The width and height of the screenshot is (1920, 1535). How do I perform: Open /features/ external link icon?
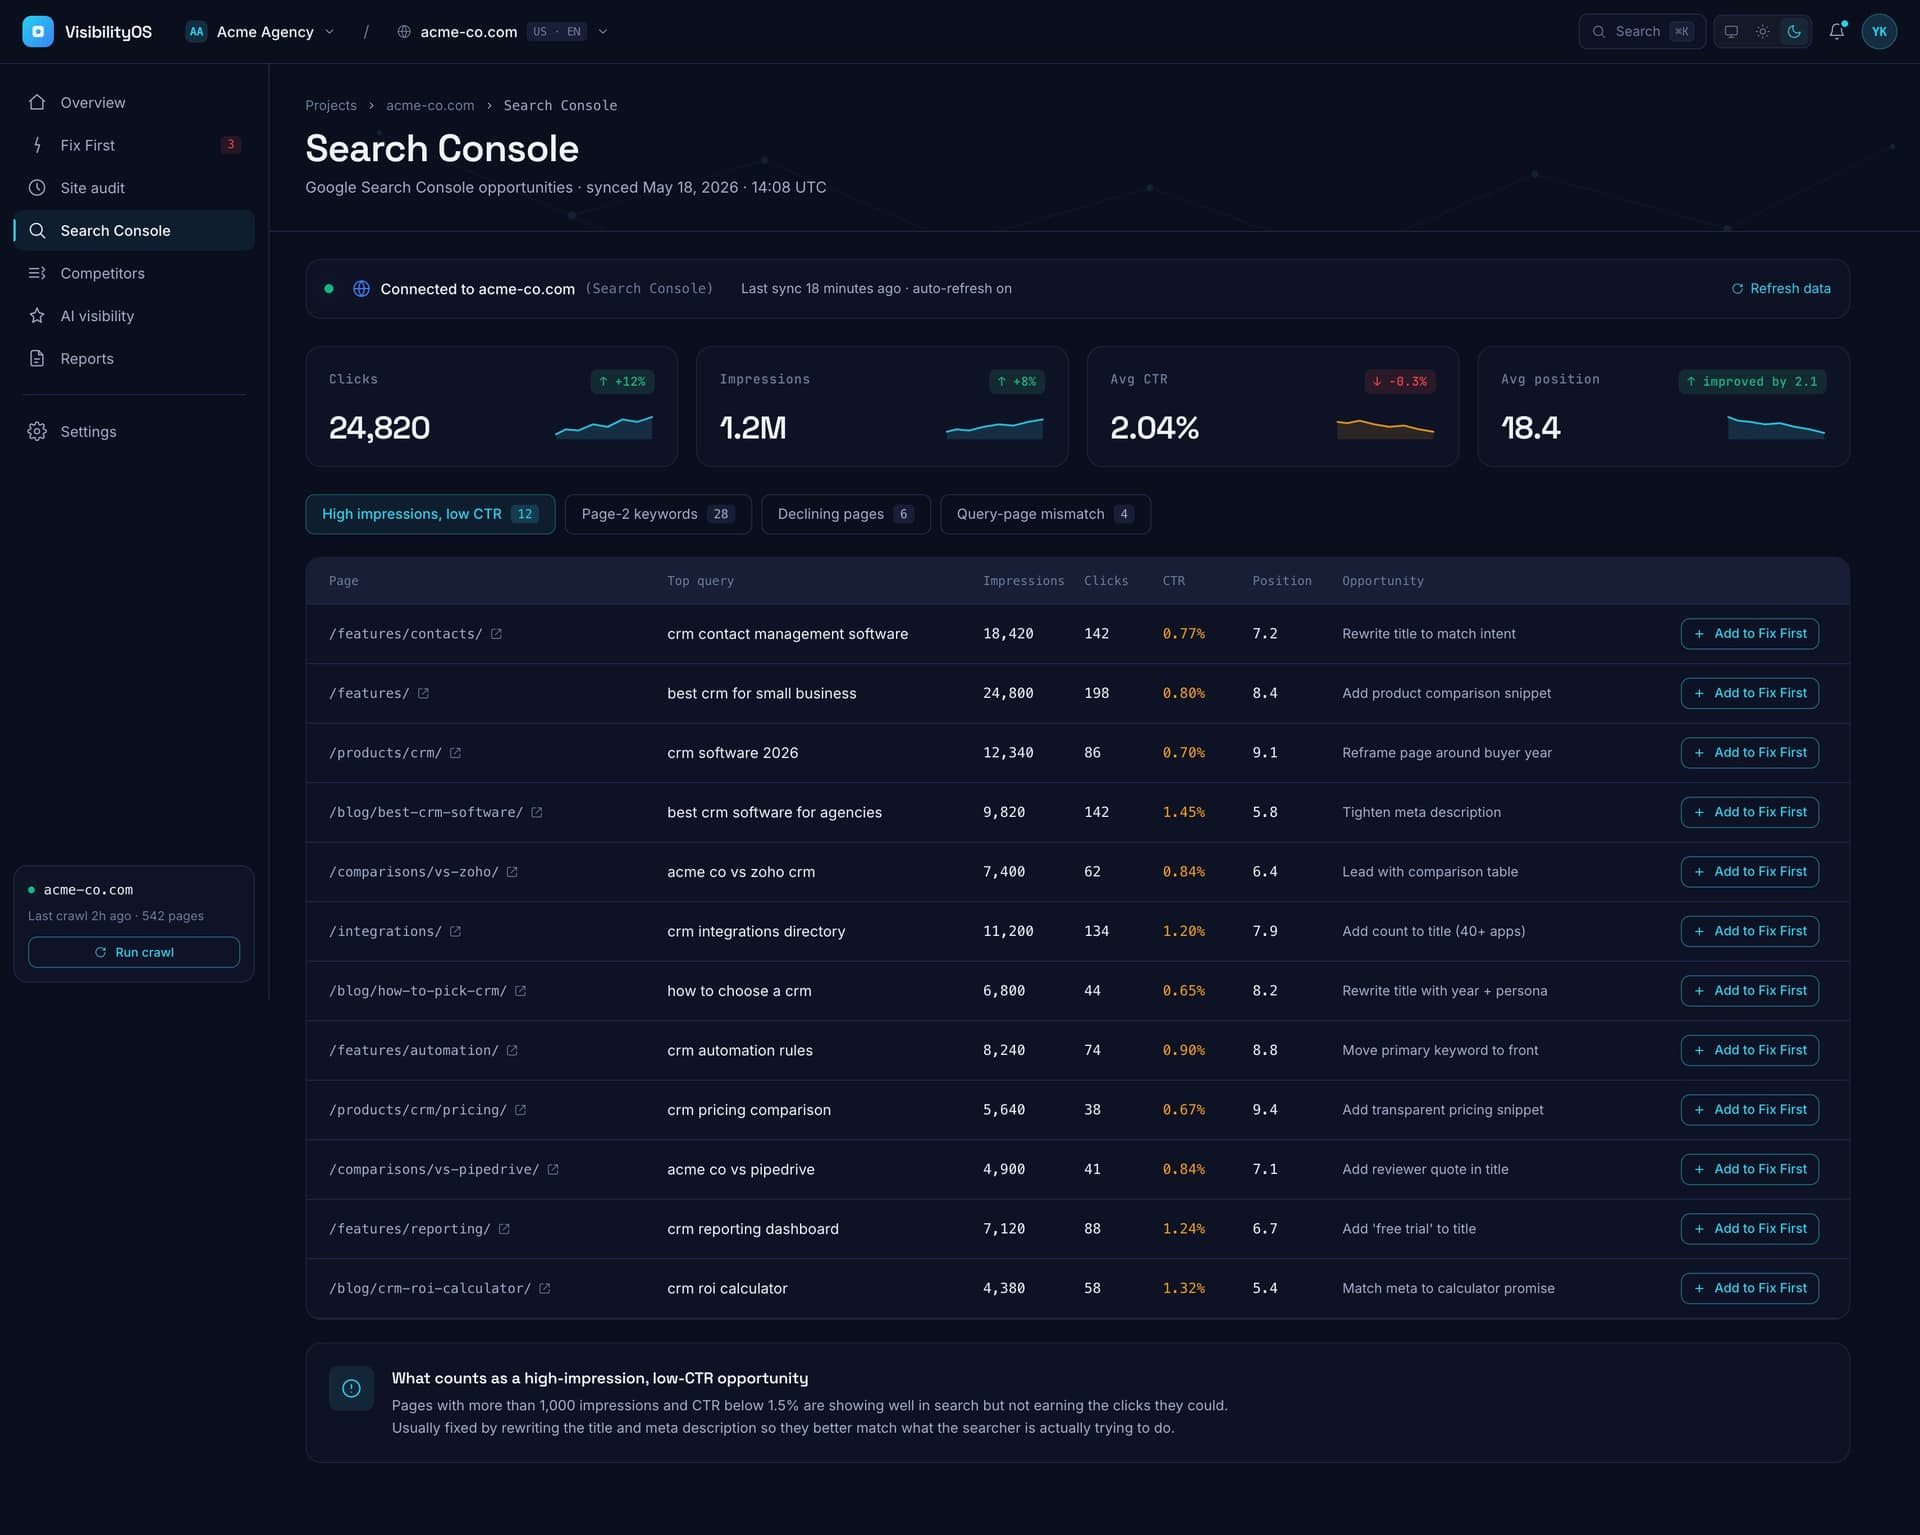pyautogui.click(x=423, y=693)
